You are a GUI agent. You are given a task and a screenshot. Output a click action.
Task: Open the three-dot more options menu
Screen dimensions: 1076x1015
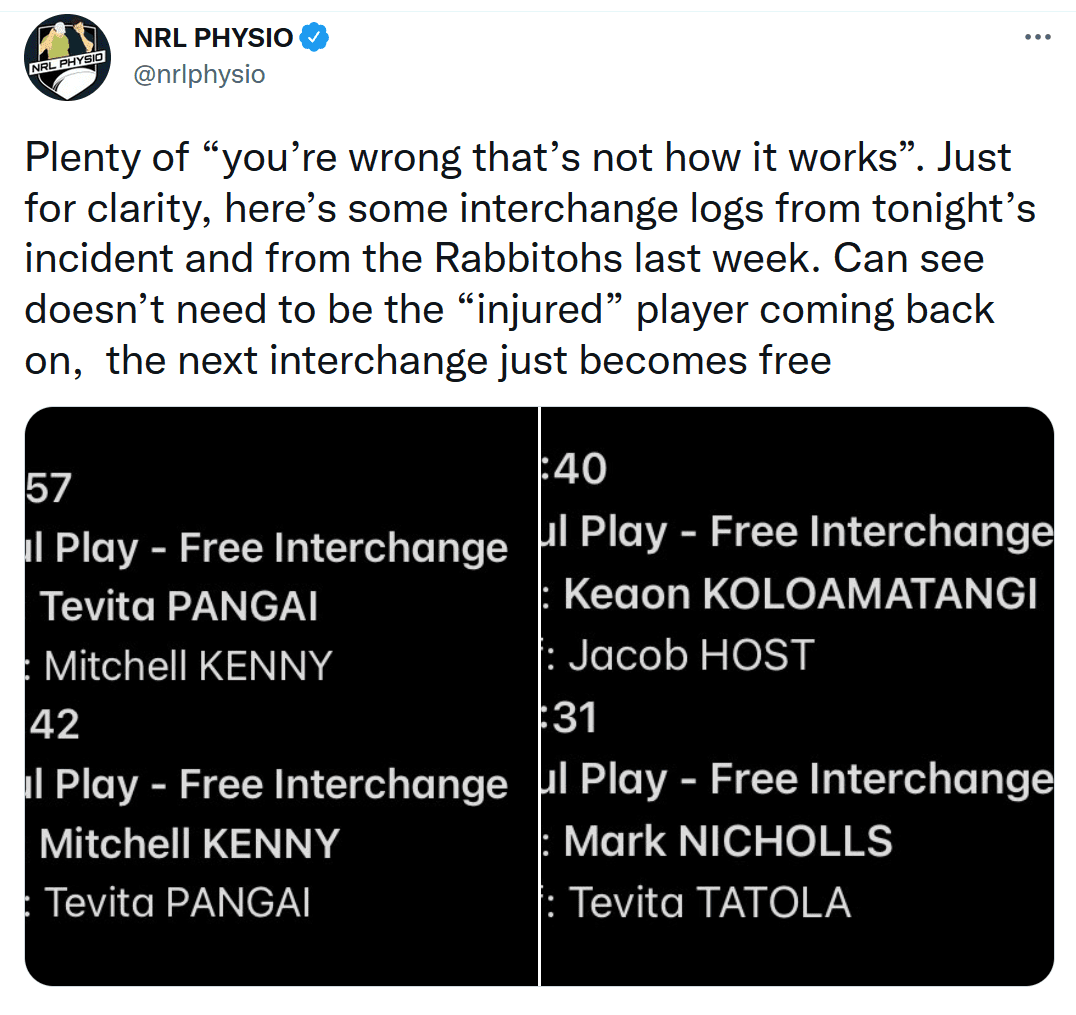coord(1038,37)
